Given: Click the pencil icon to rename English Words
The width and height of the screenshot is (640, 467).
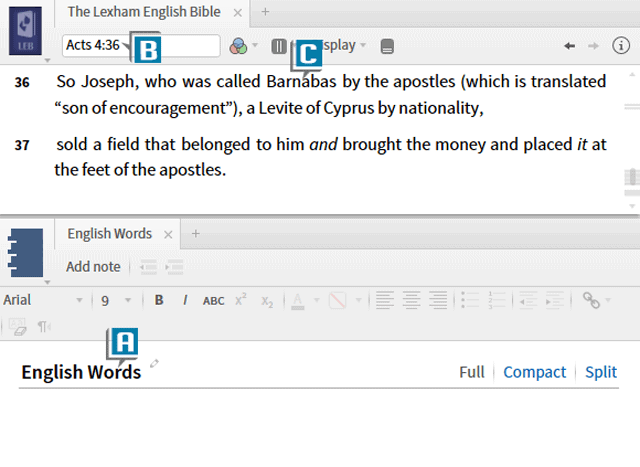Looking at the screenshot, I should coord(154,363).
